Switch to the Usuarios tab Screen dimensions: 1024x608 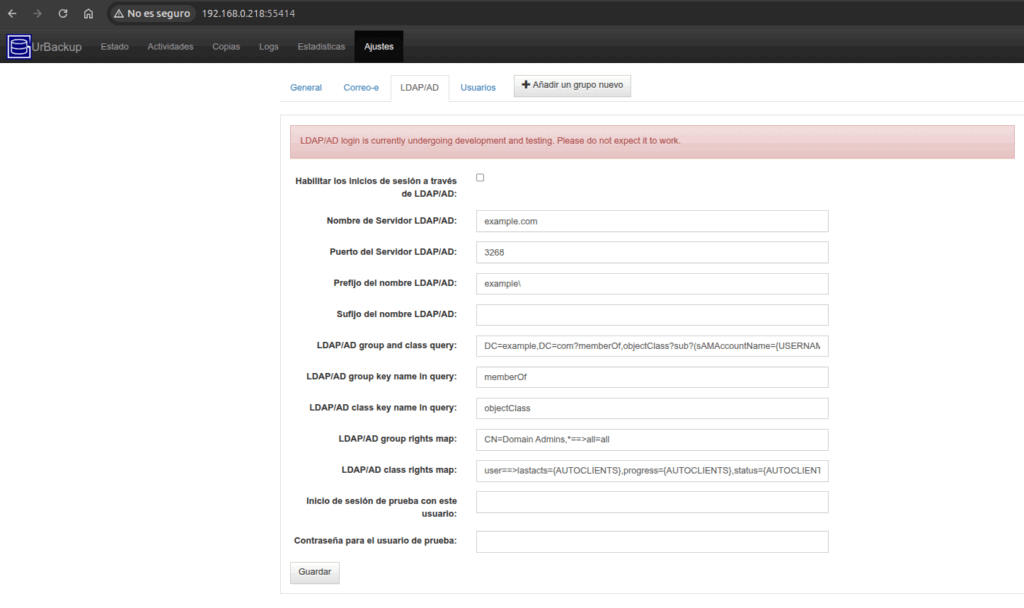tap(478, 87)
